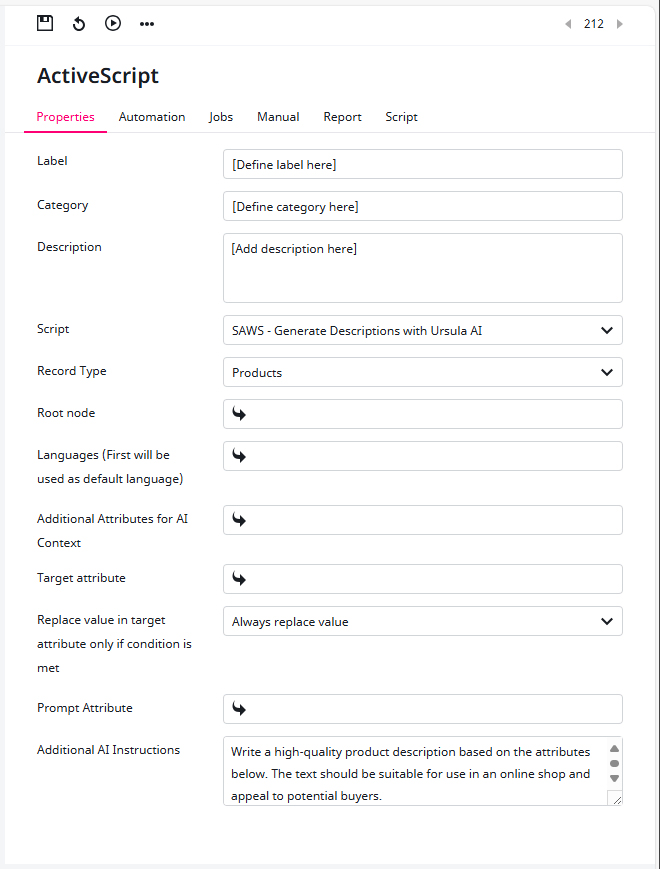Click the Additional Attributes for AI Context field
Viewport: 660px width, 869px height.
coord(423,520)
